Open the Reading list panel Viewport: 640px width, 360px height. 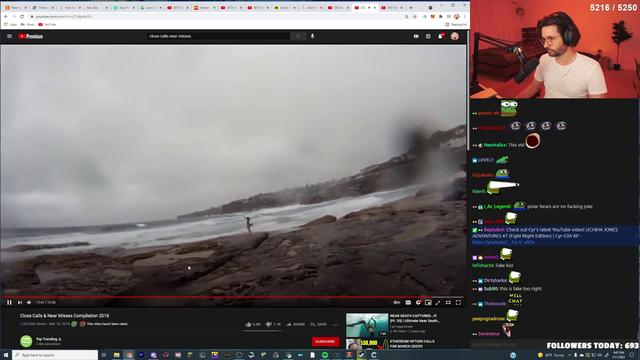pyautogui.click(x=456, y=24)
